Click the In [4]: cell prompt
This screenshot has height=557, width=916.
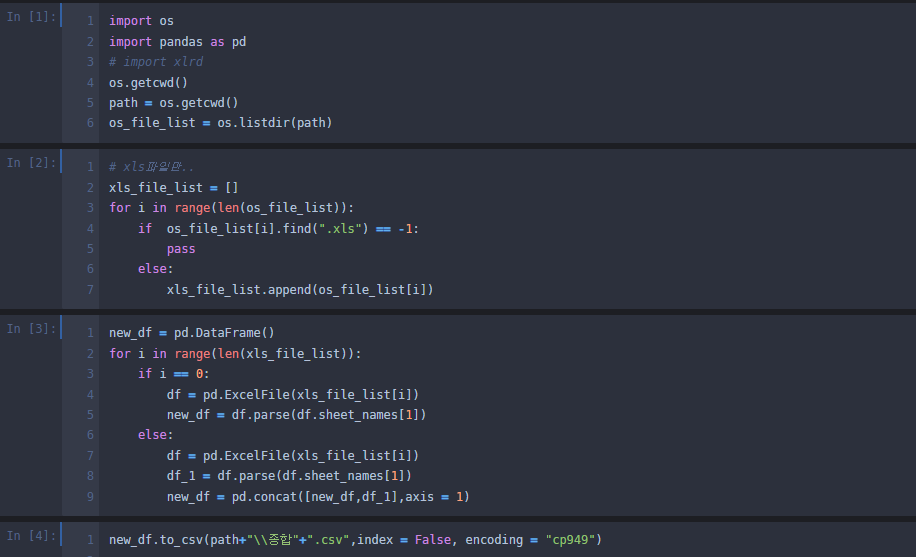(31, 536)
